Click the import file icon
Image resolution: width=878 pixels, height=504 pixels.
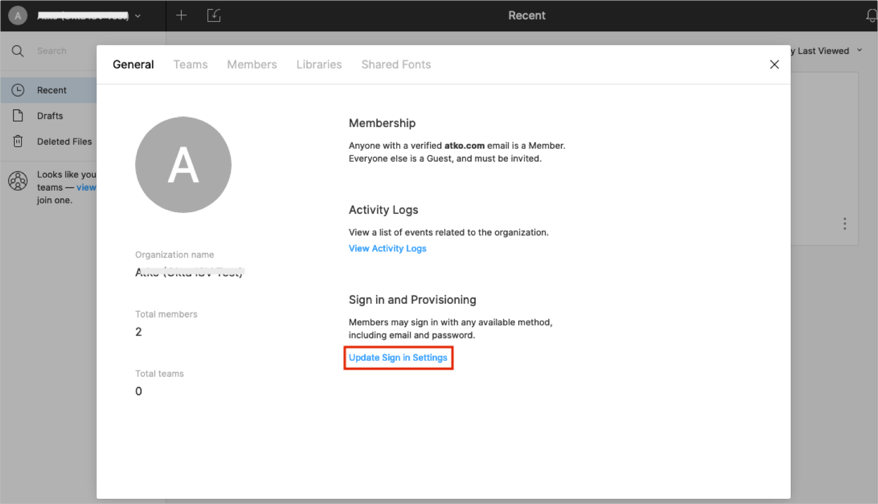point(214,16)
